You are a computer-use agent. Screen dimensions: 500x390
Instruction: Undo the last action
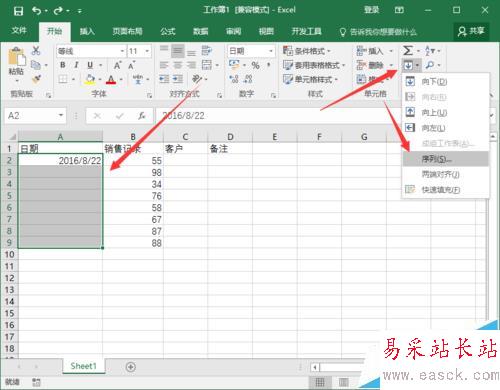point(37,11)
